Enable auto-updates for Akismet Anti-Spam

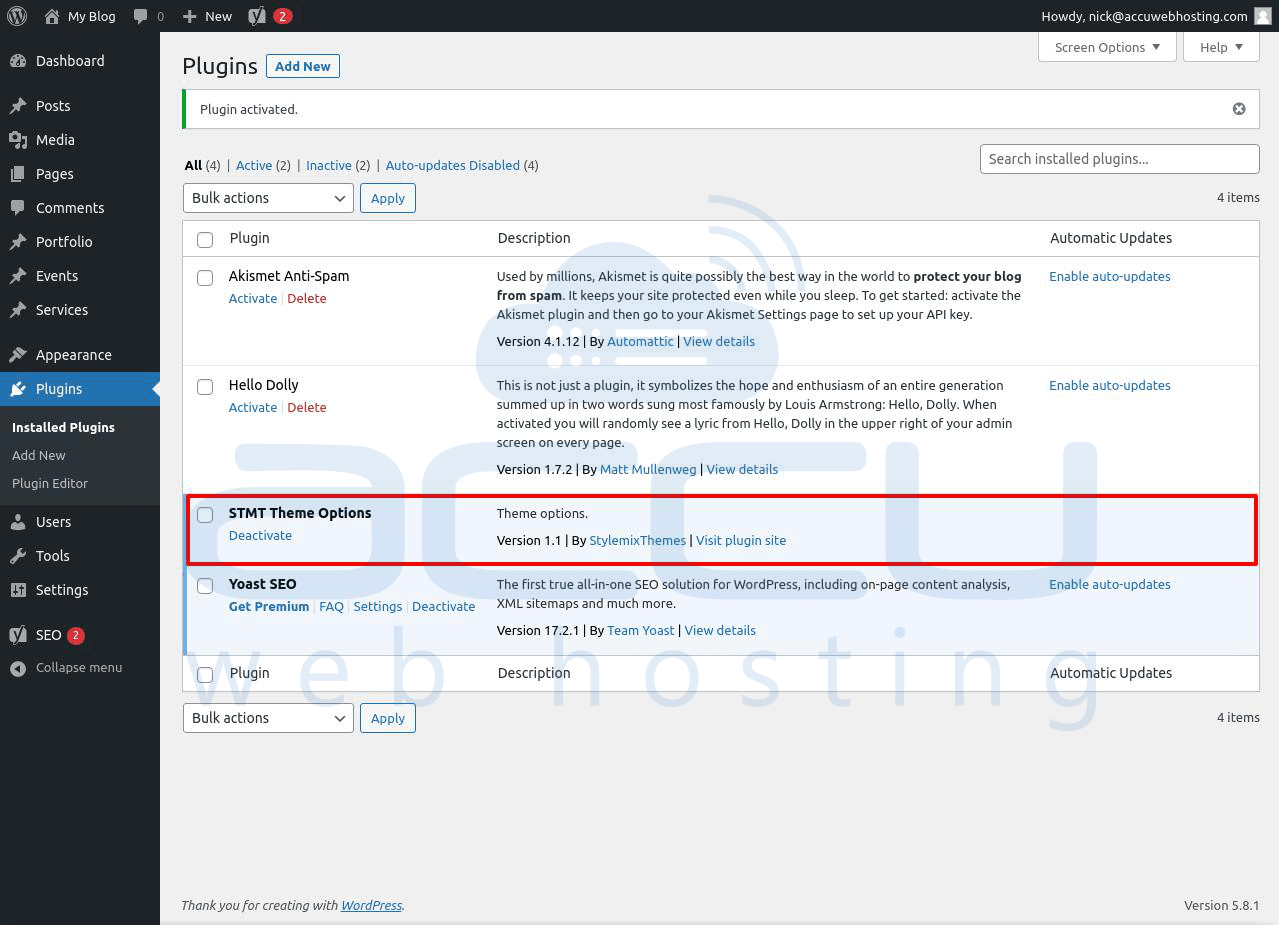(x=1110, y=276)
